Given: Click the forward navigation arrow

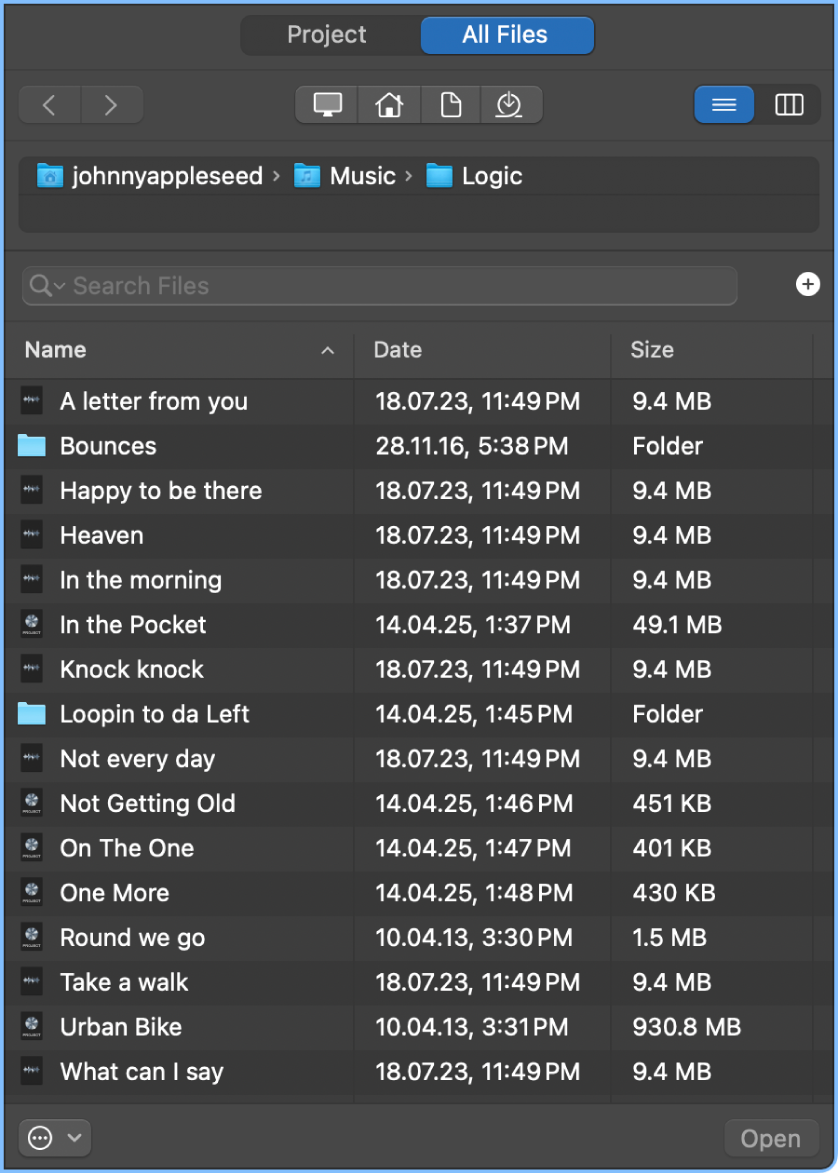Looking at the screenshot, I should pos(111,104).
